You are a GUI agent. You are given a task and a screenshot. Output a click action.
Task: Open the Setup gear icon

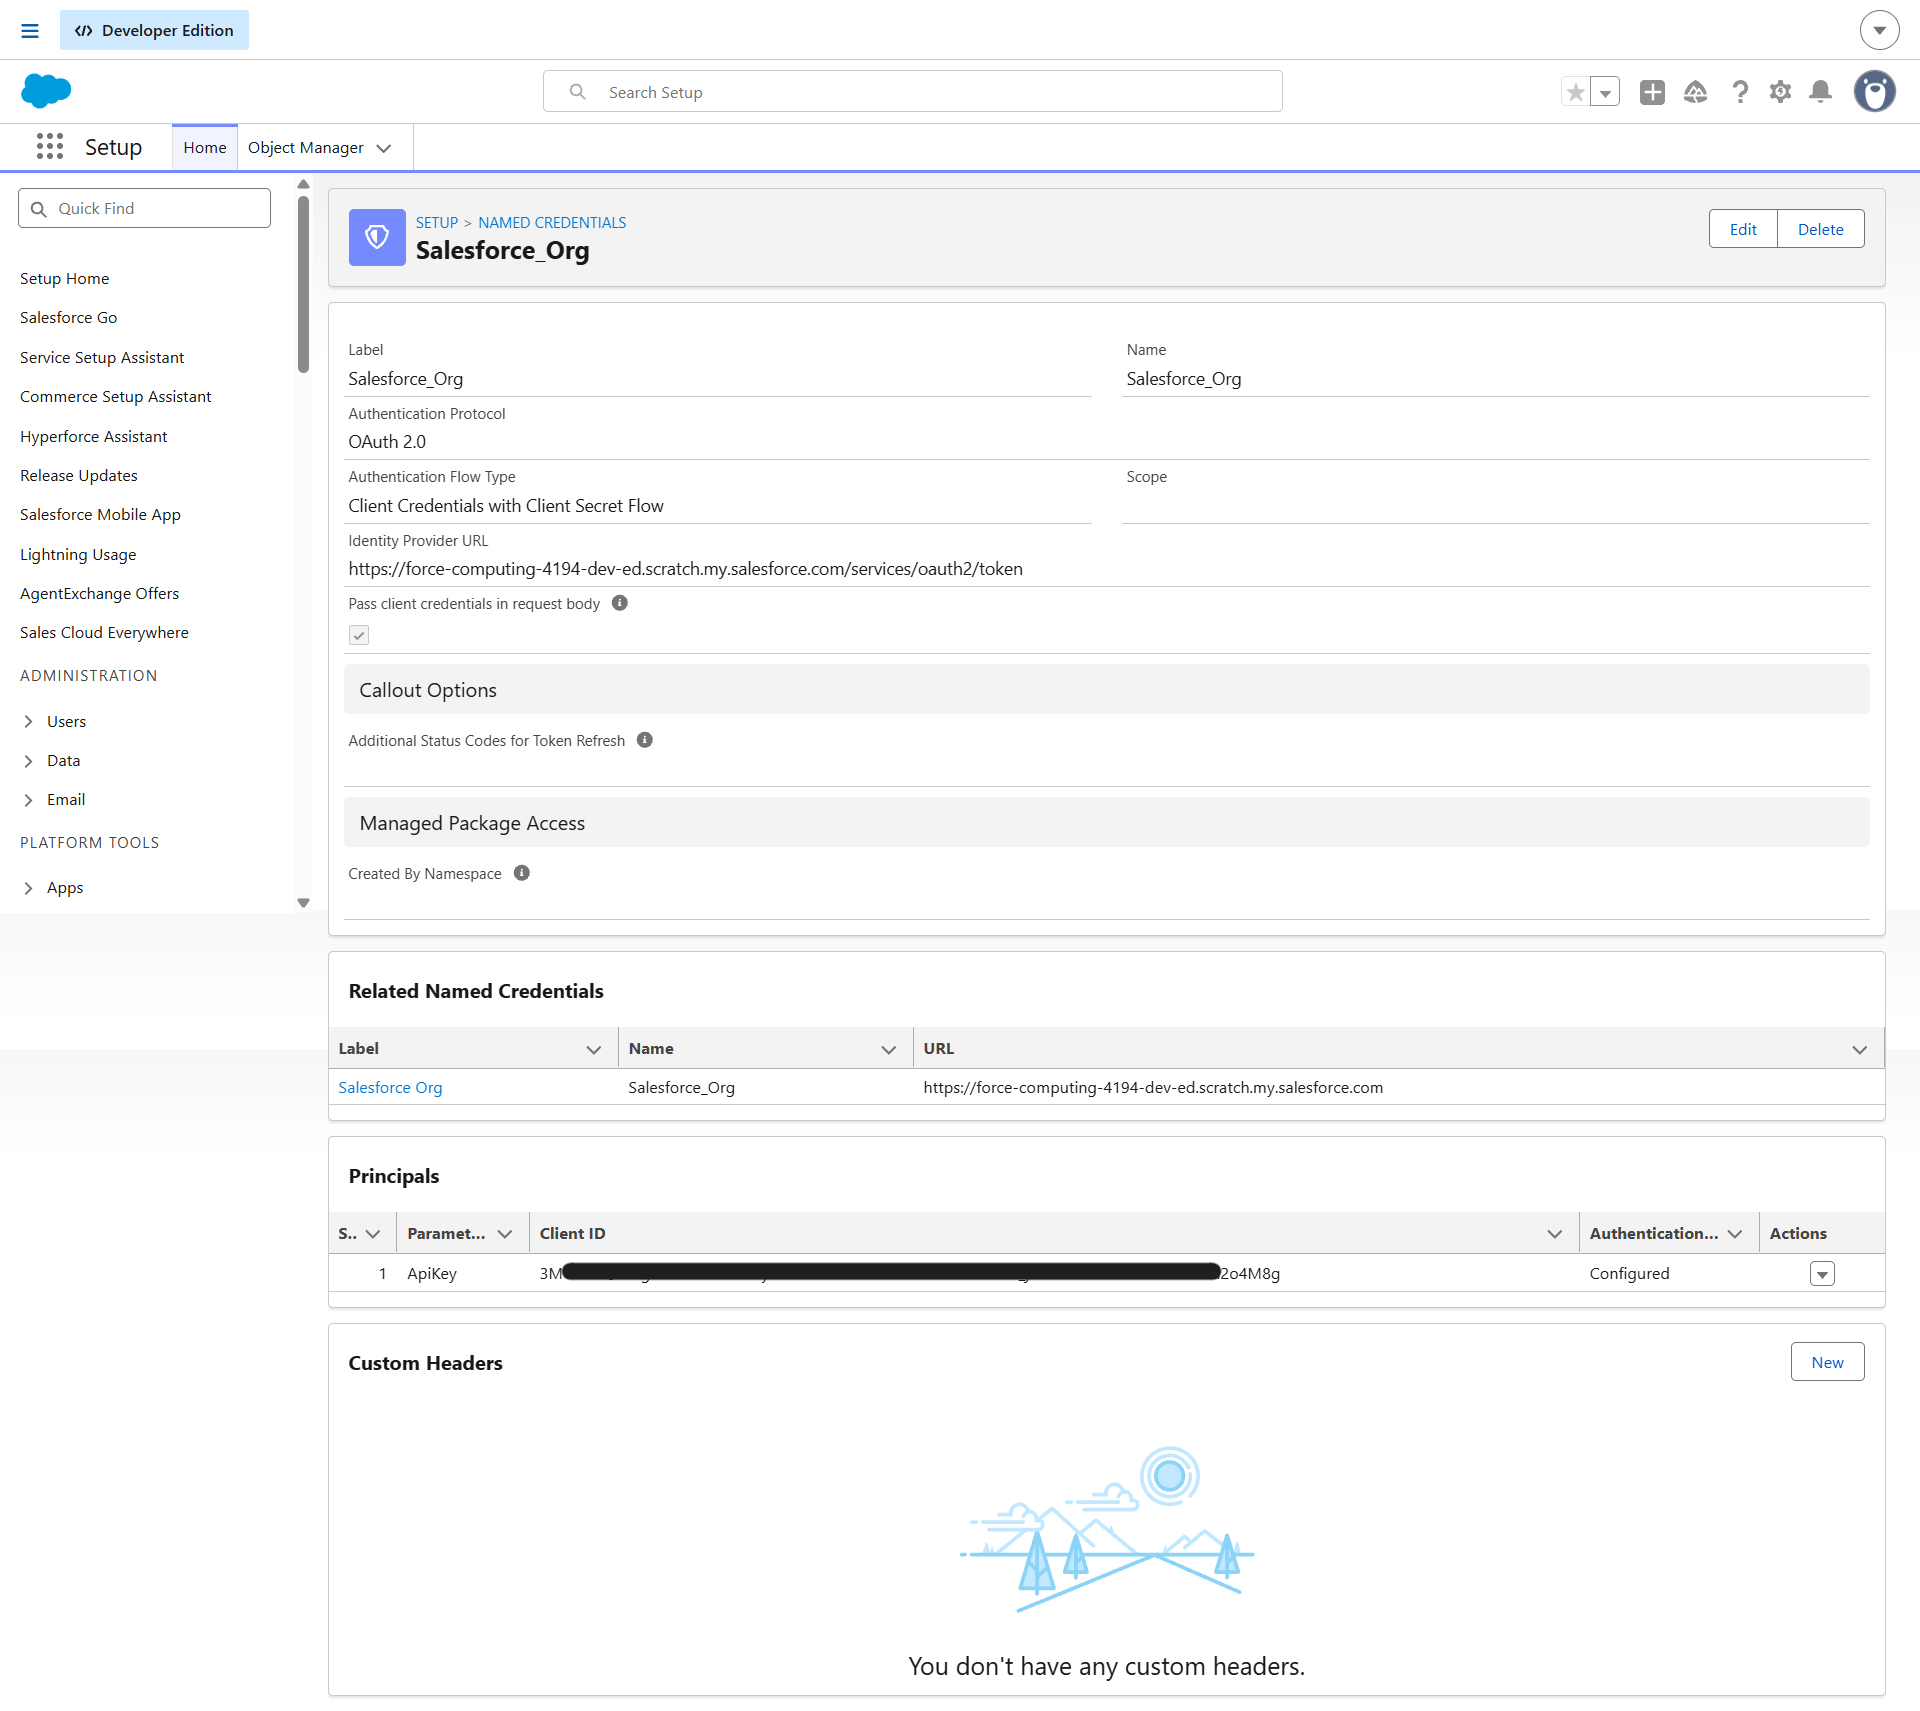tap(1780, 92)
